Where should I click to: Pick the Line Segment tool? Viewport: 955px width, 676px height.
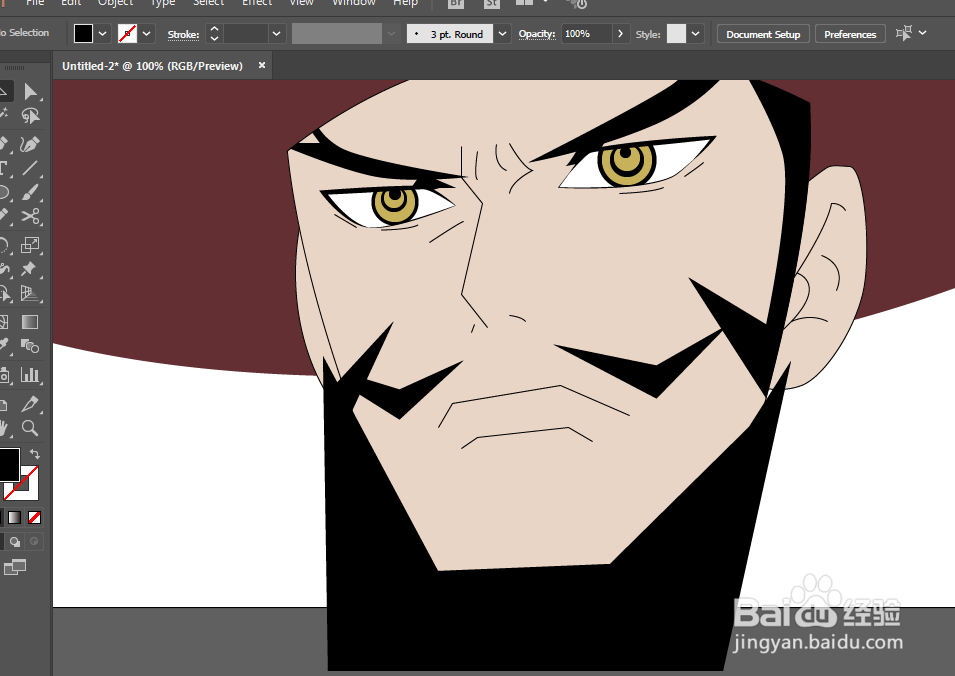[29, 168]
